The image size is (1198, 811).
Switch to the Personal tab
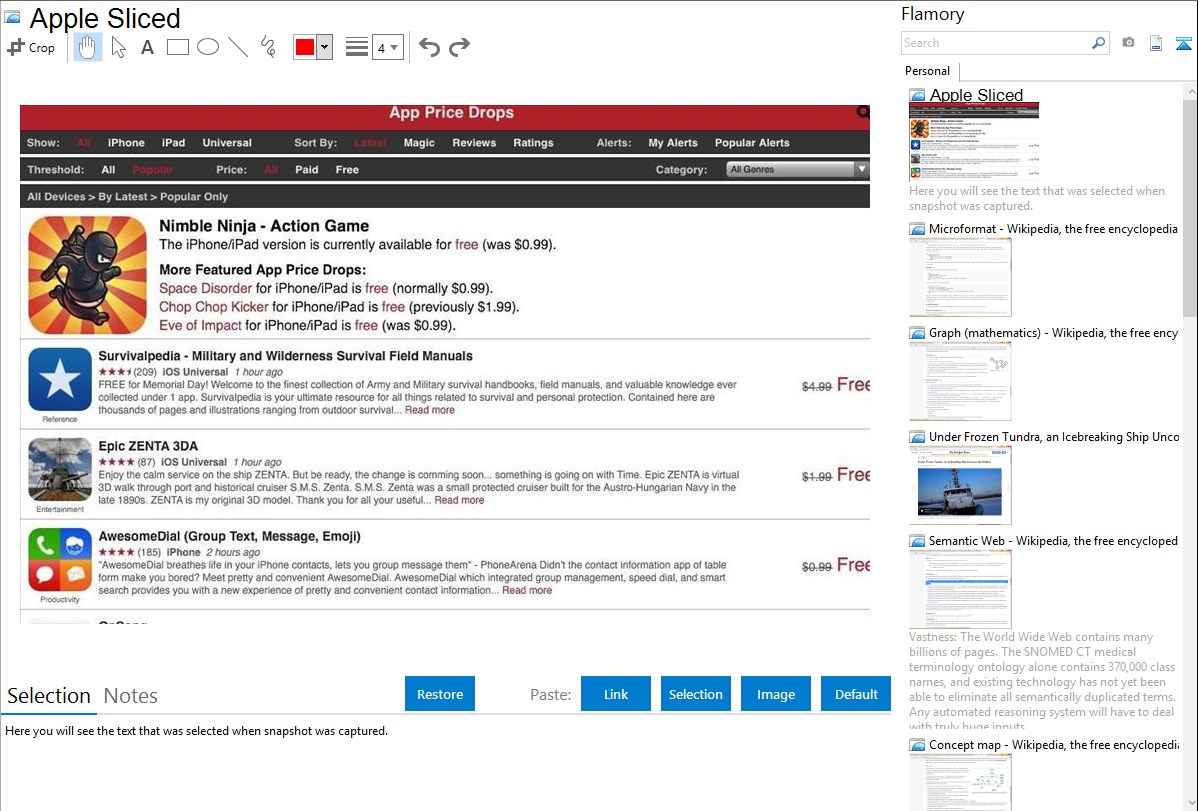pyautogui.click(x=928, y=71)
